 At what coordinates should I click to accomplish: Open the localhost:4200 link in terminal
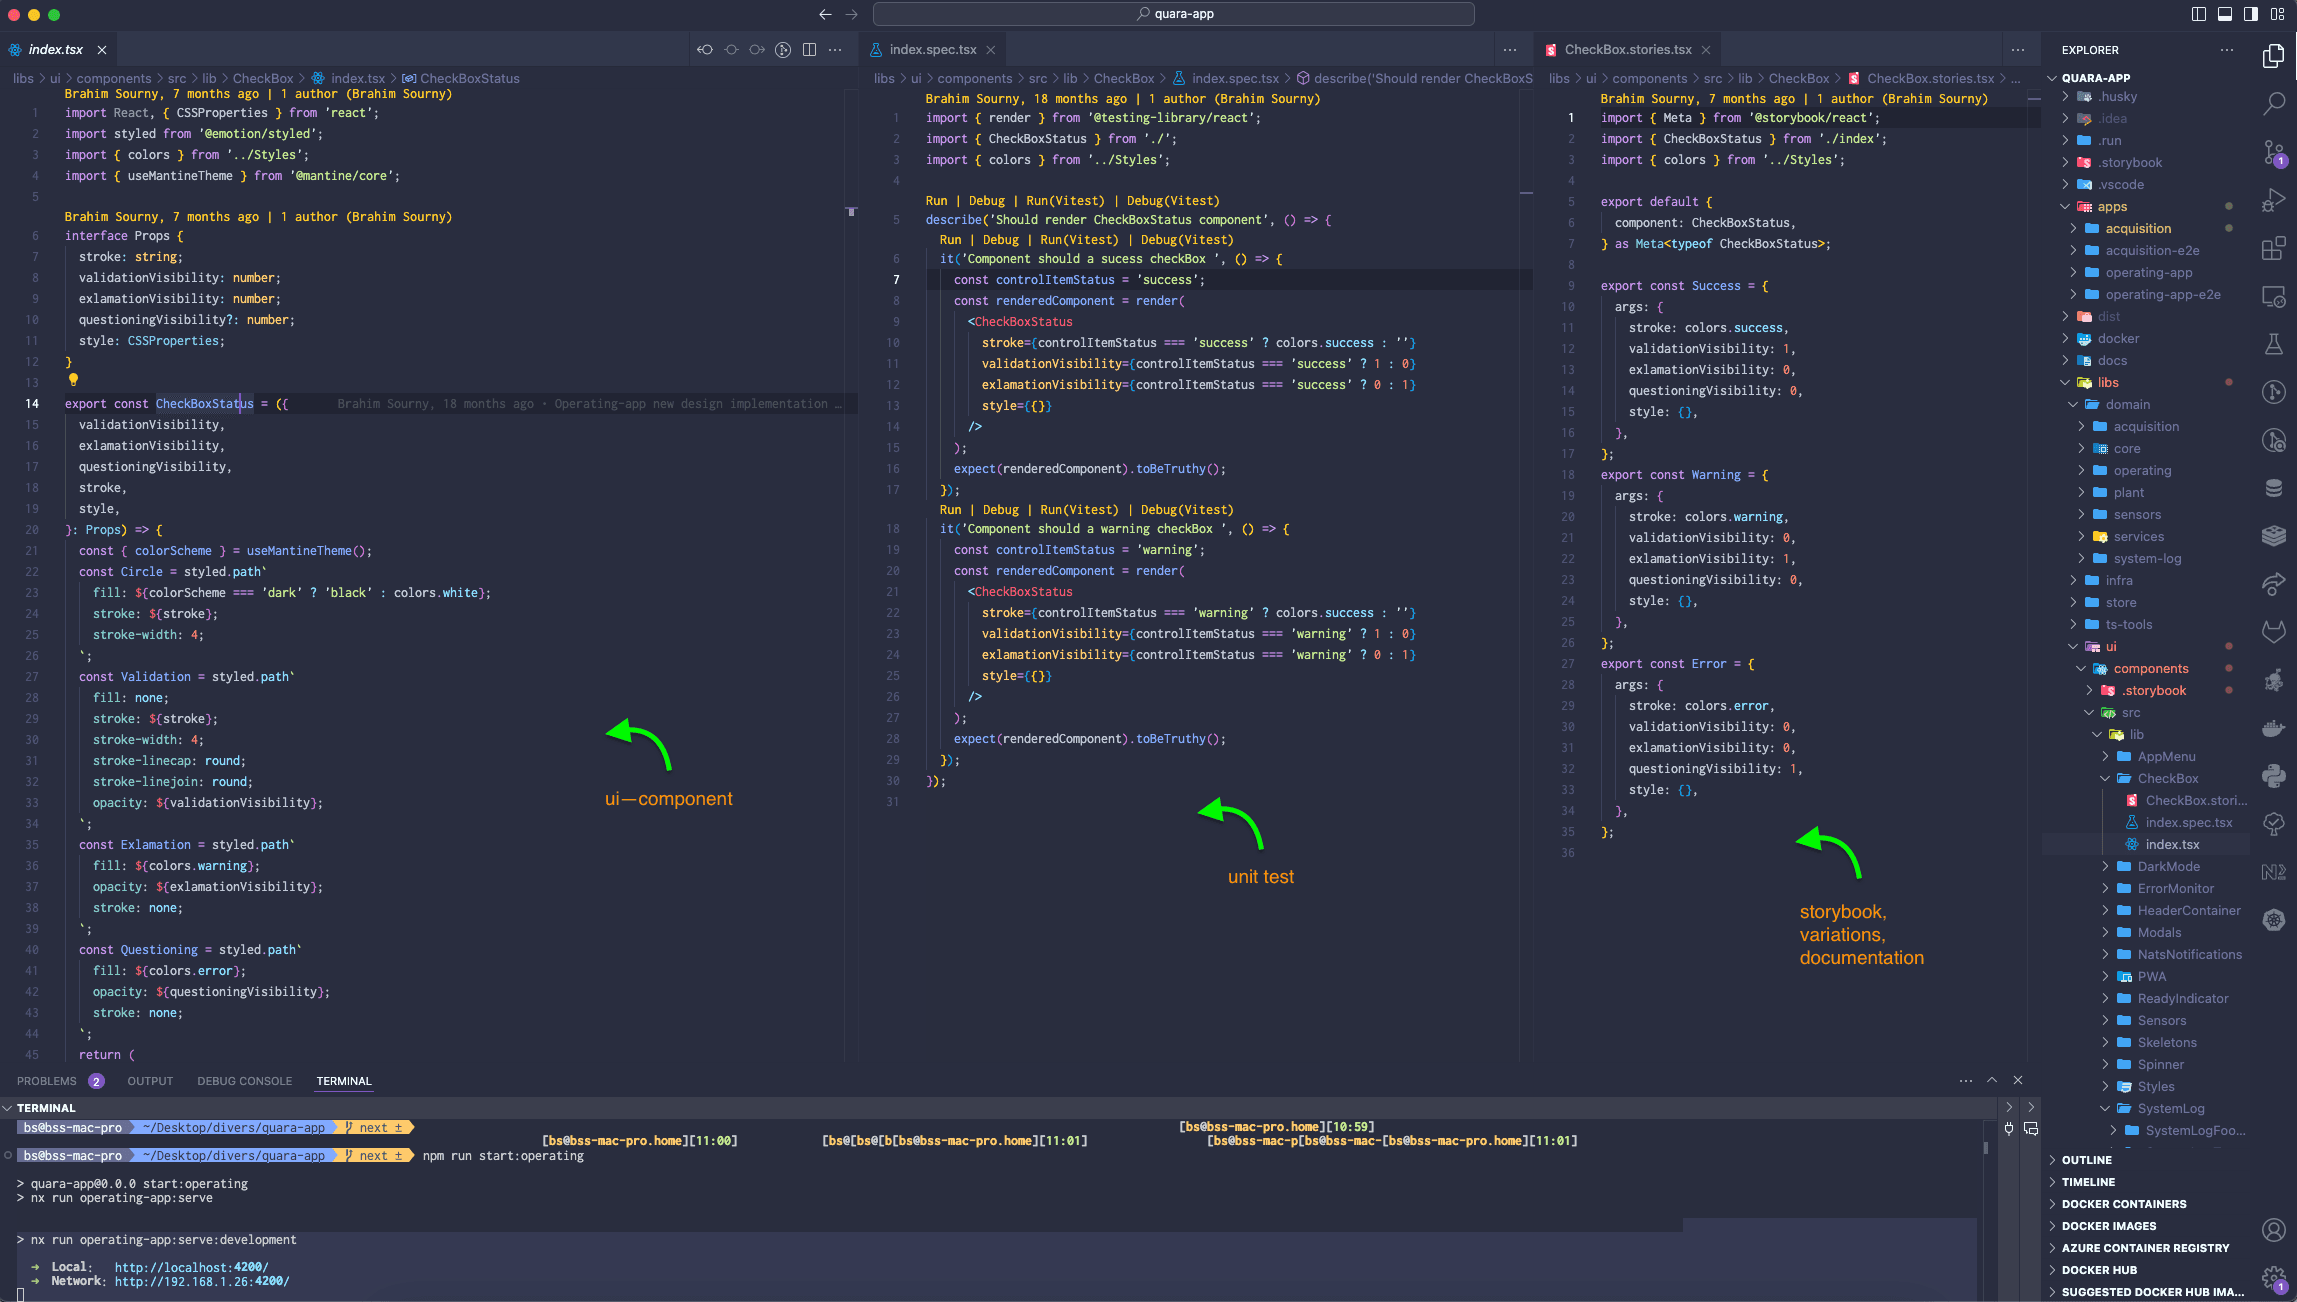pyautogui.click(x=191, y=1267)
